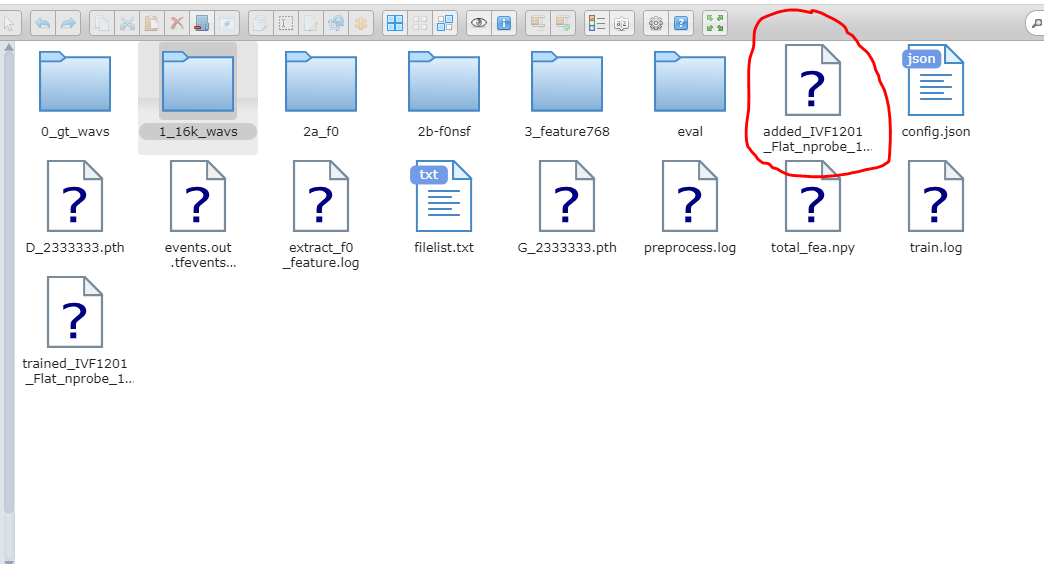This screenshot has height=564, width=1044.
Task: Click the Duplicate files icon
Action: click(260, 23)
